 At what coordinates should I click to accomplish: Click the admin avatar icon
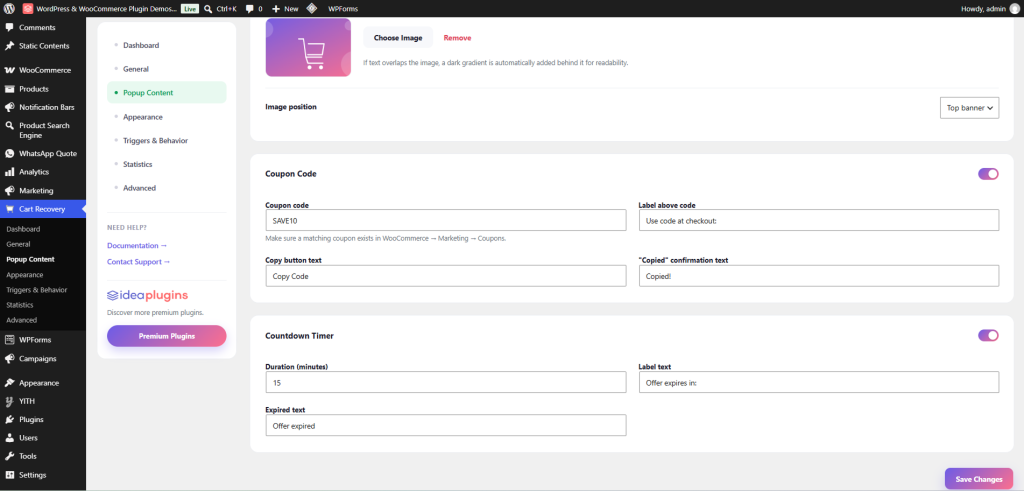pos(1014,8)
